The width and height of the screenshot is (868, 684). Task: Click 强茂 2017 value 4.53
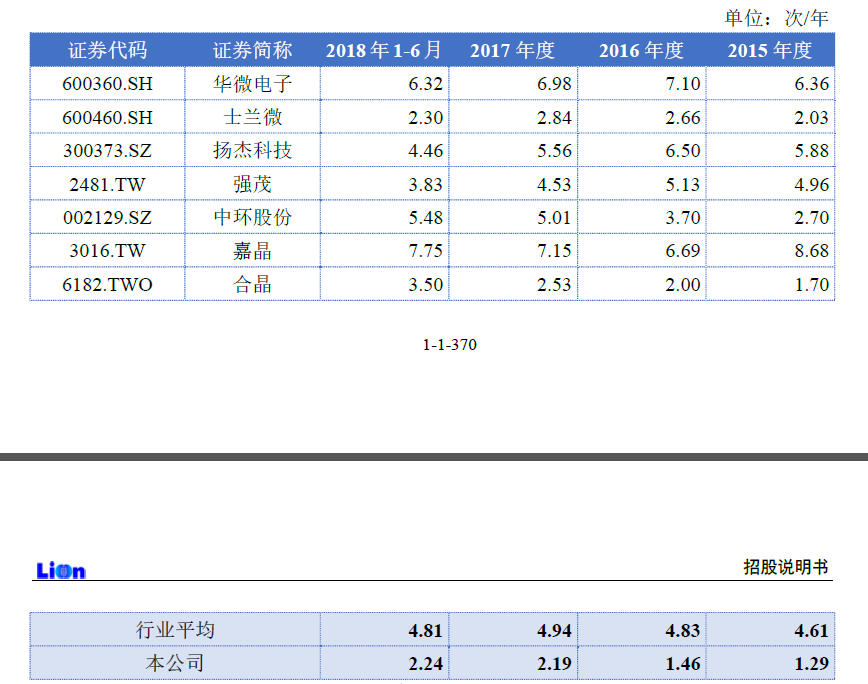[x=554, y=184]
